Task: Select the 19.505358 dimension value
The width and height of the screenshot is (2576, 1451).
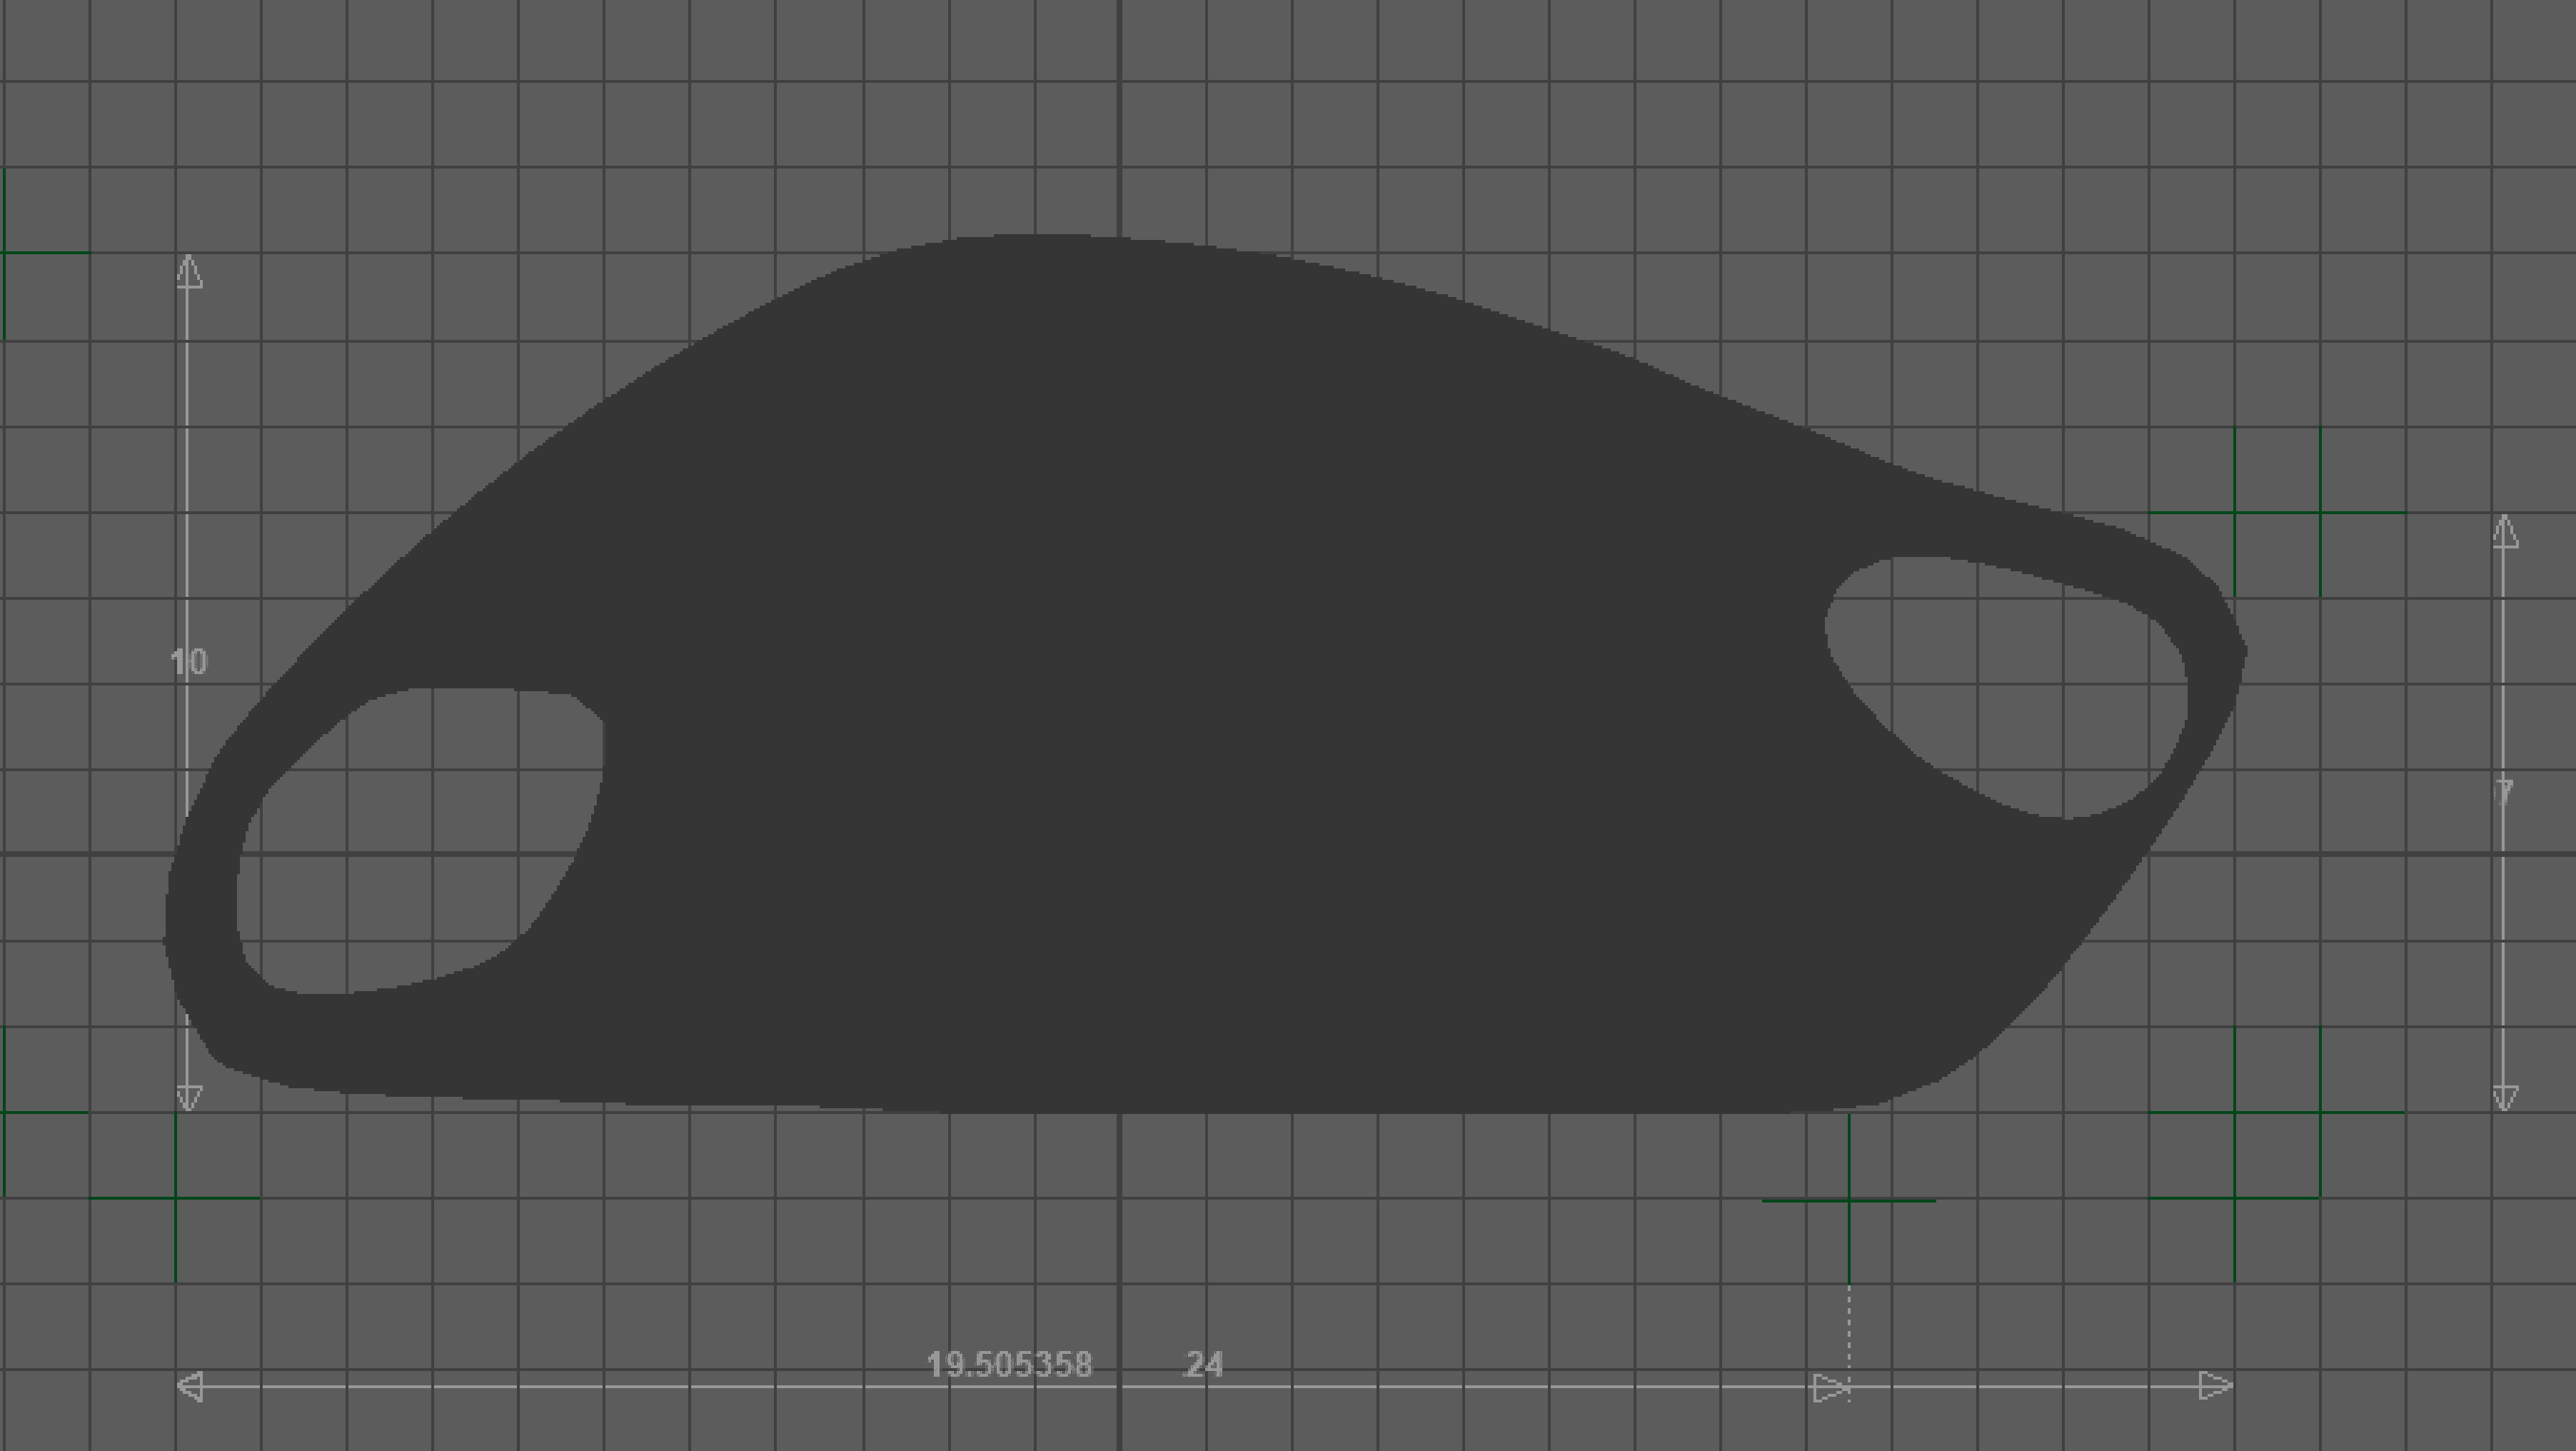Action: [x=1009, y=1365]
